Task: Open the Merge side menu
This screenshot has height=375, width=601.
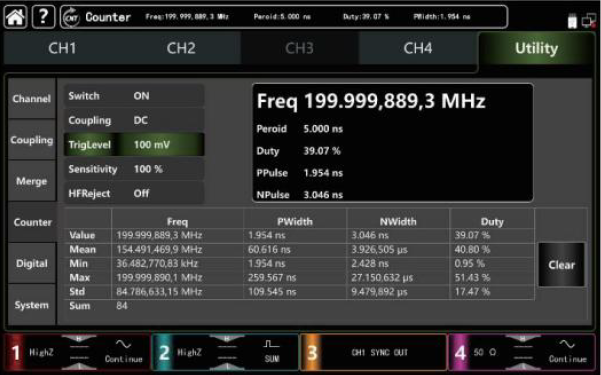Action: (x=32, y=181)
